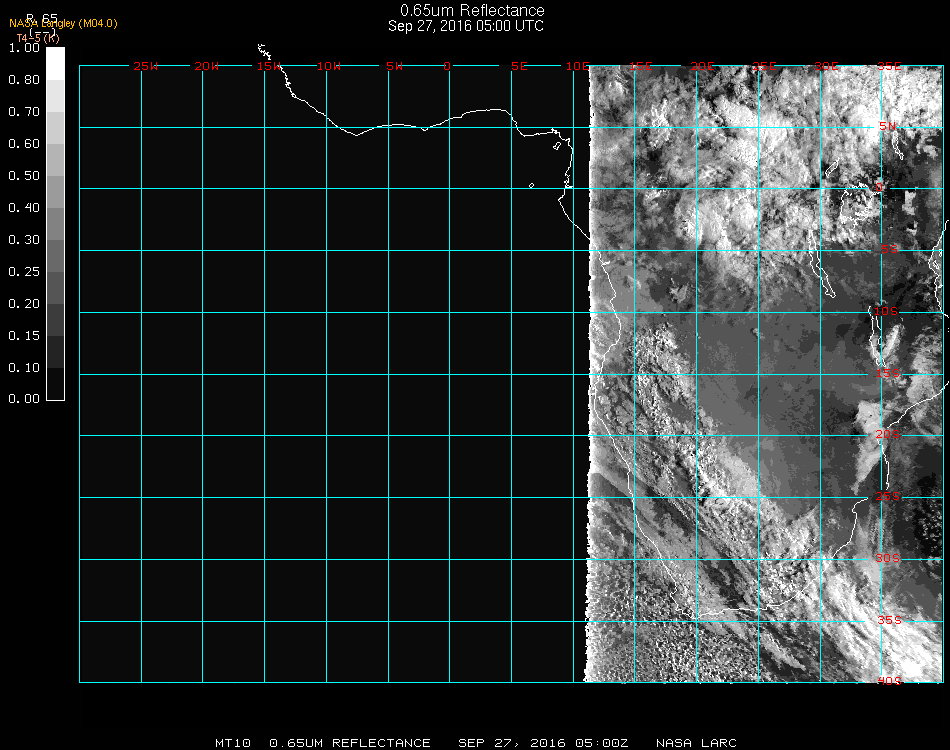950x750 pixels.
Task: Click the 15W longitude label
Action: [x=269, y=66]
